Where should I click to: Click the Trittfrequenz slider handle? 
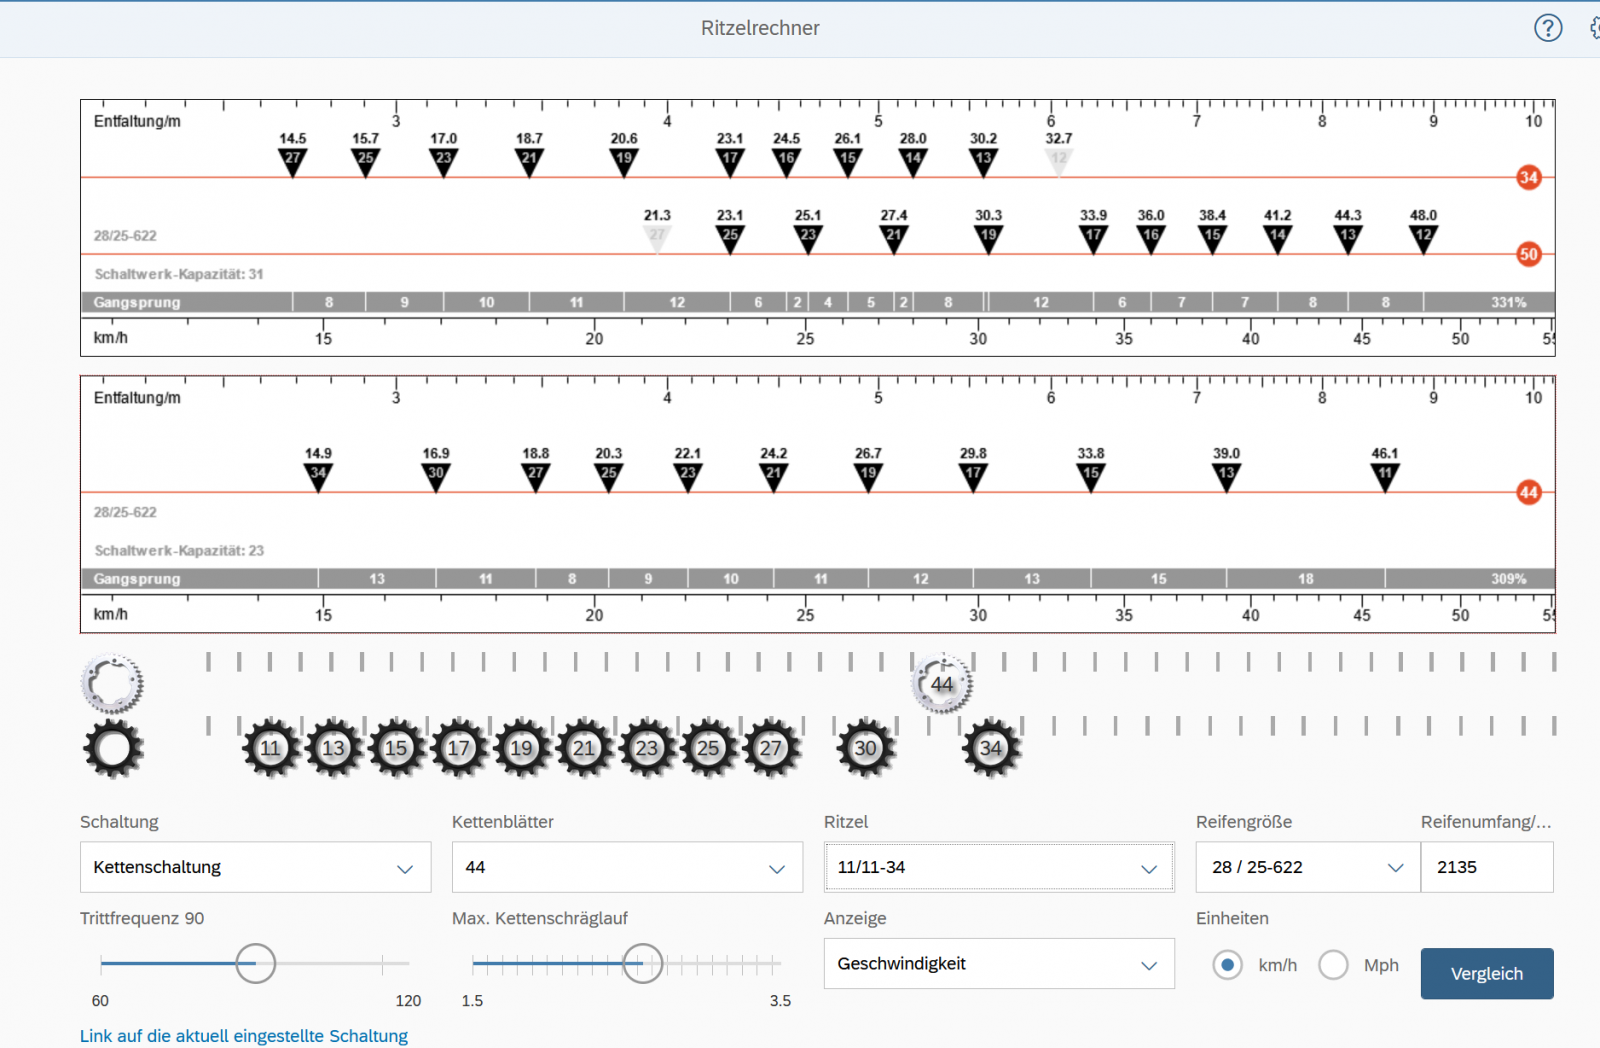[256, 963]
